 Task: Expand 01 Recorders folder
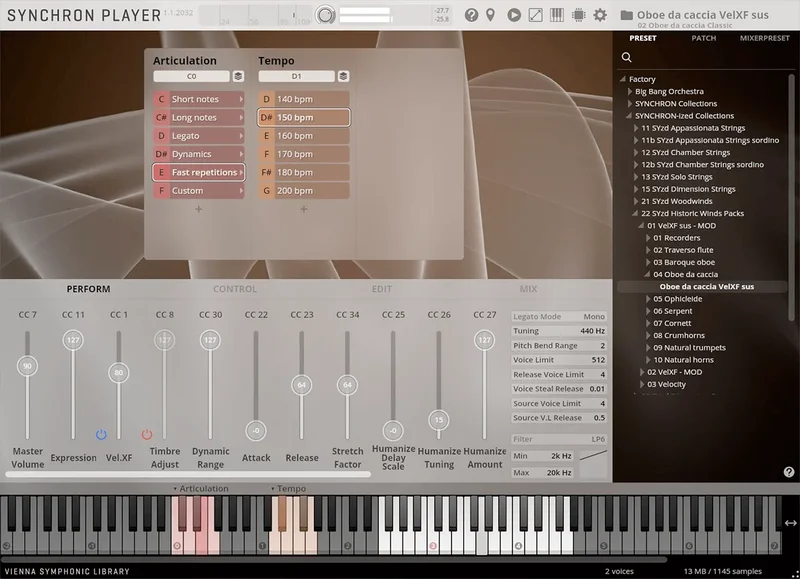point(648,238)
